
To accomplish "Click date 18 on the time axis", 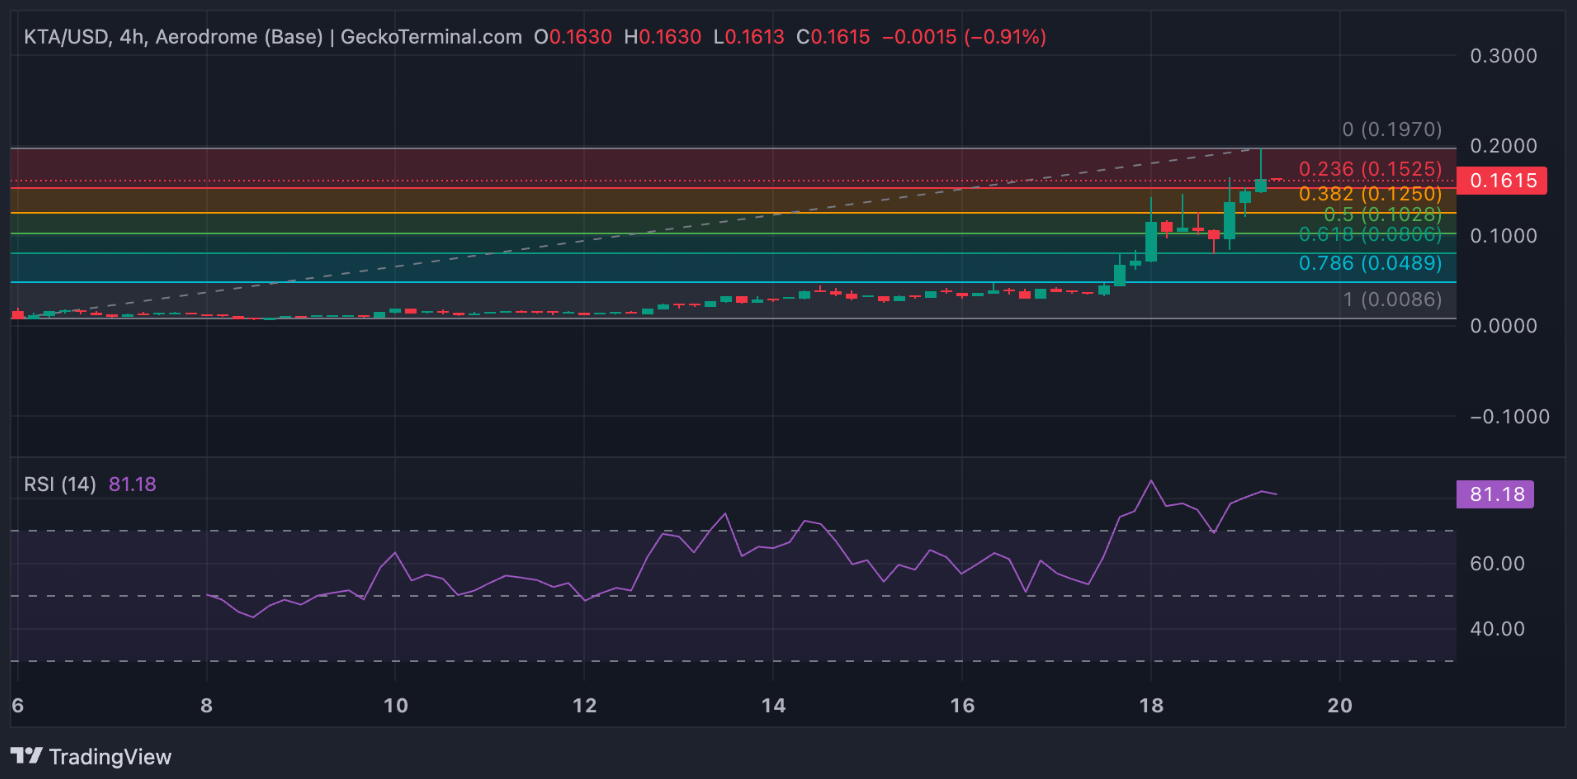I will tap(1151, 705).
